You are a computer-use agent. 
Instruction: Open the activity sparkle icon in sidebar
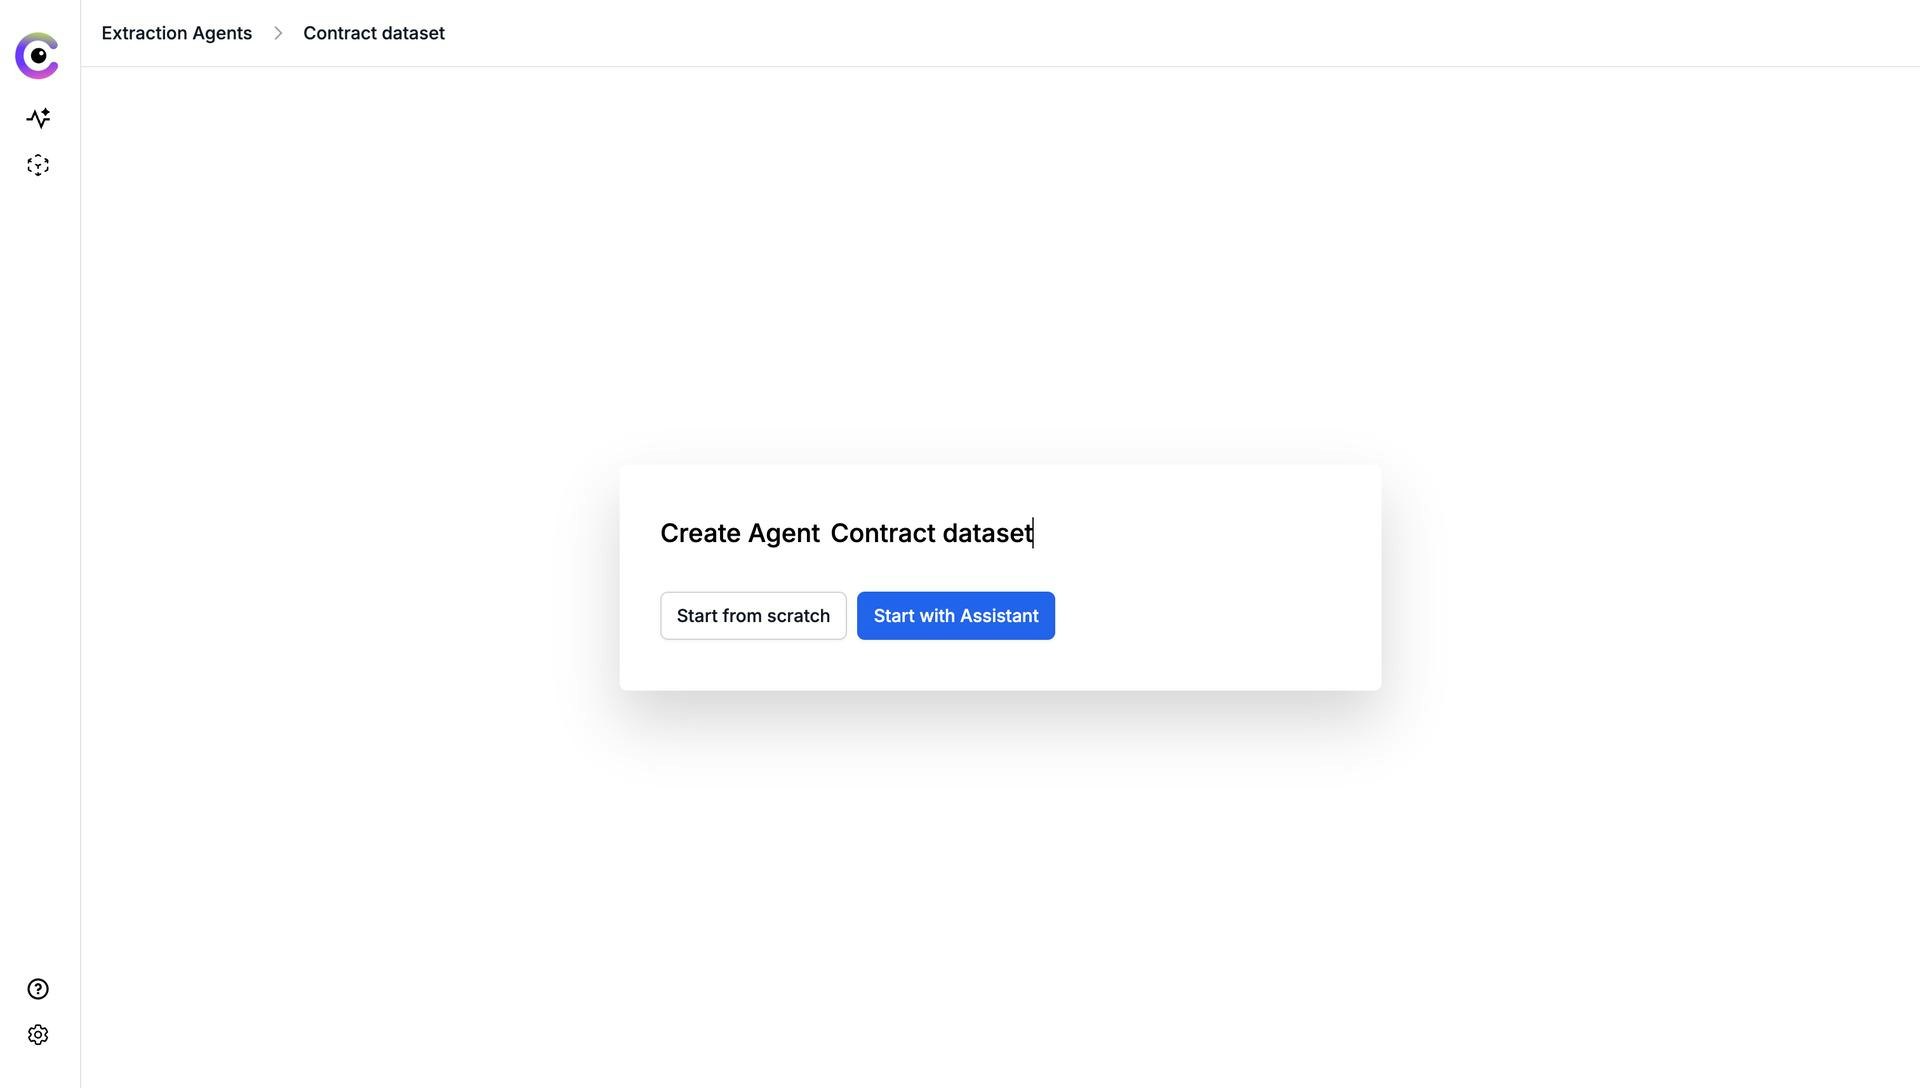38,118
